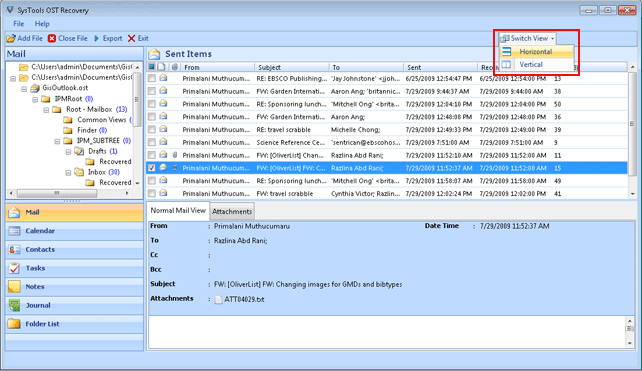Click the Finder folder icon in tree
Viewport: 642px width, 371px height.
(68, 130)
